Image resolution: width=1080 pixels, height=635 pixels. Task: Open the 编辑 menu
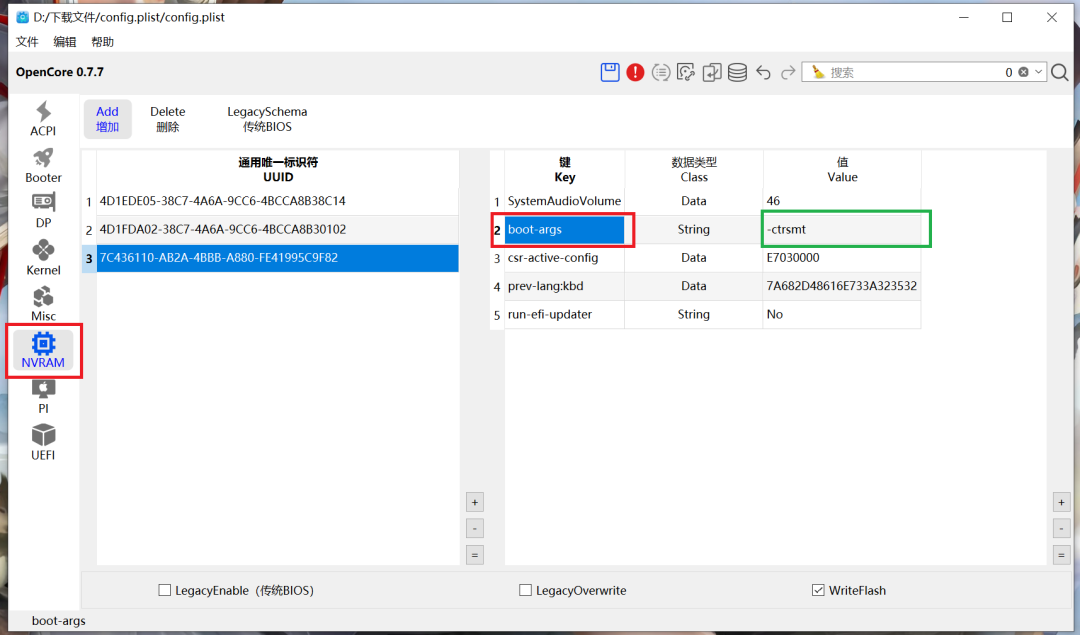point(65,42)
